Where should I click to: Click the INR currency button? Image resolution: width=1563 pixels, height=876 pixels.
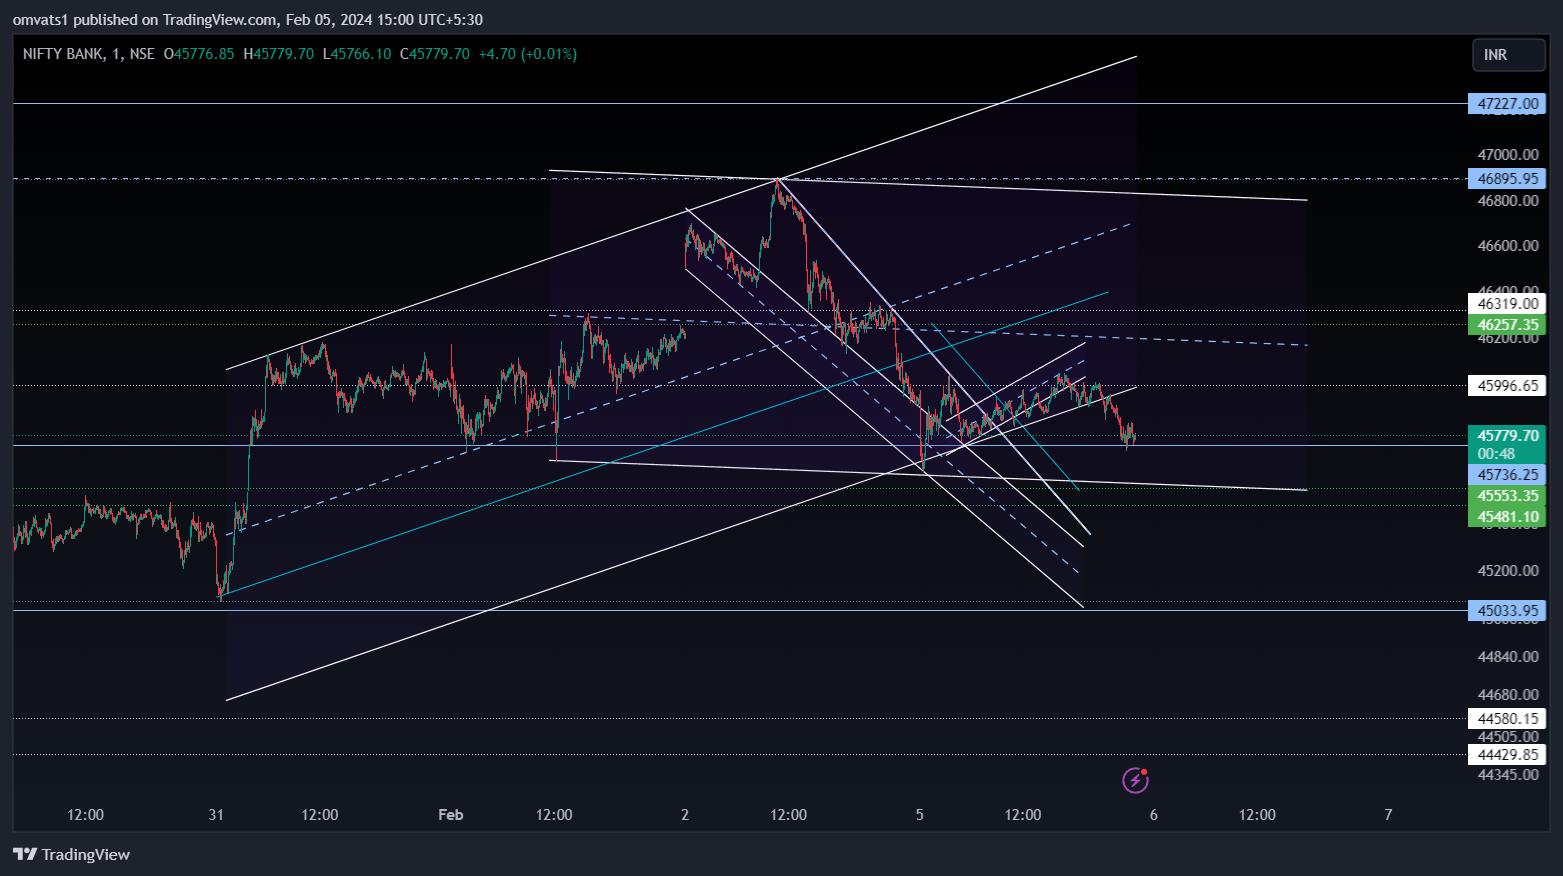click(1508, 55)
